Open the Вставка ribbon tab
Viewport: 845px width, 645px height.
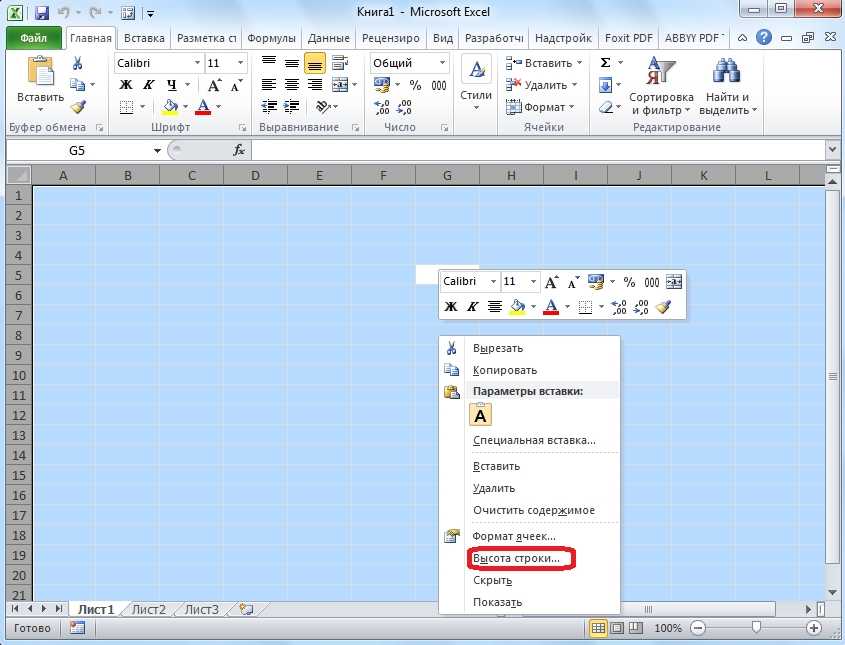pyautogui.click(x=144, y=38)
